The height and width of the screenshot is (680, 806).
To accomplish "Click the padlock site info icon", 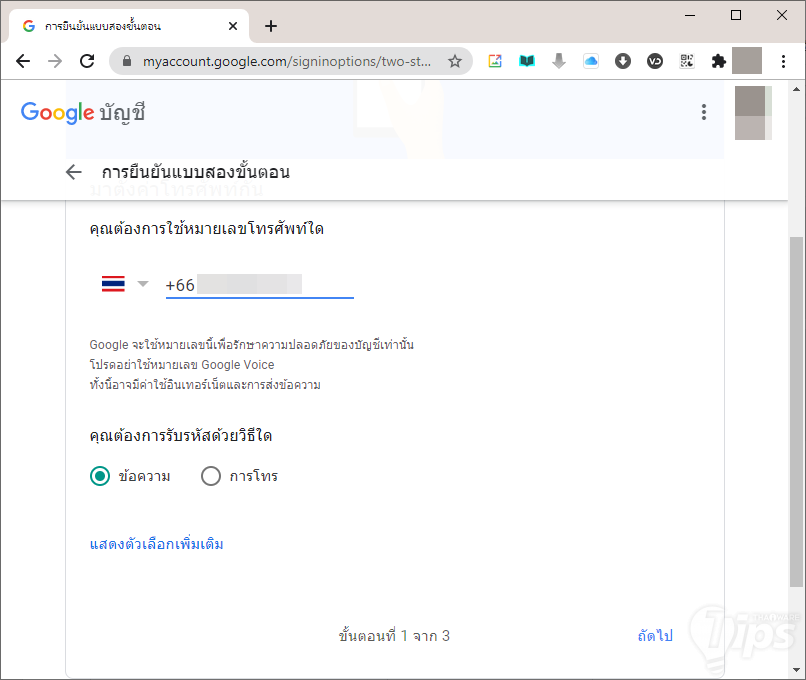I will pyautogui.click(x=127, y=61).
